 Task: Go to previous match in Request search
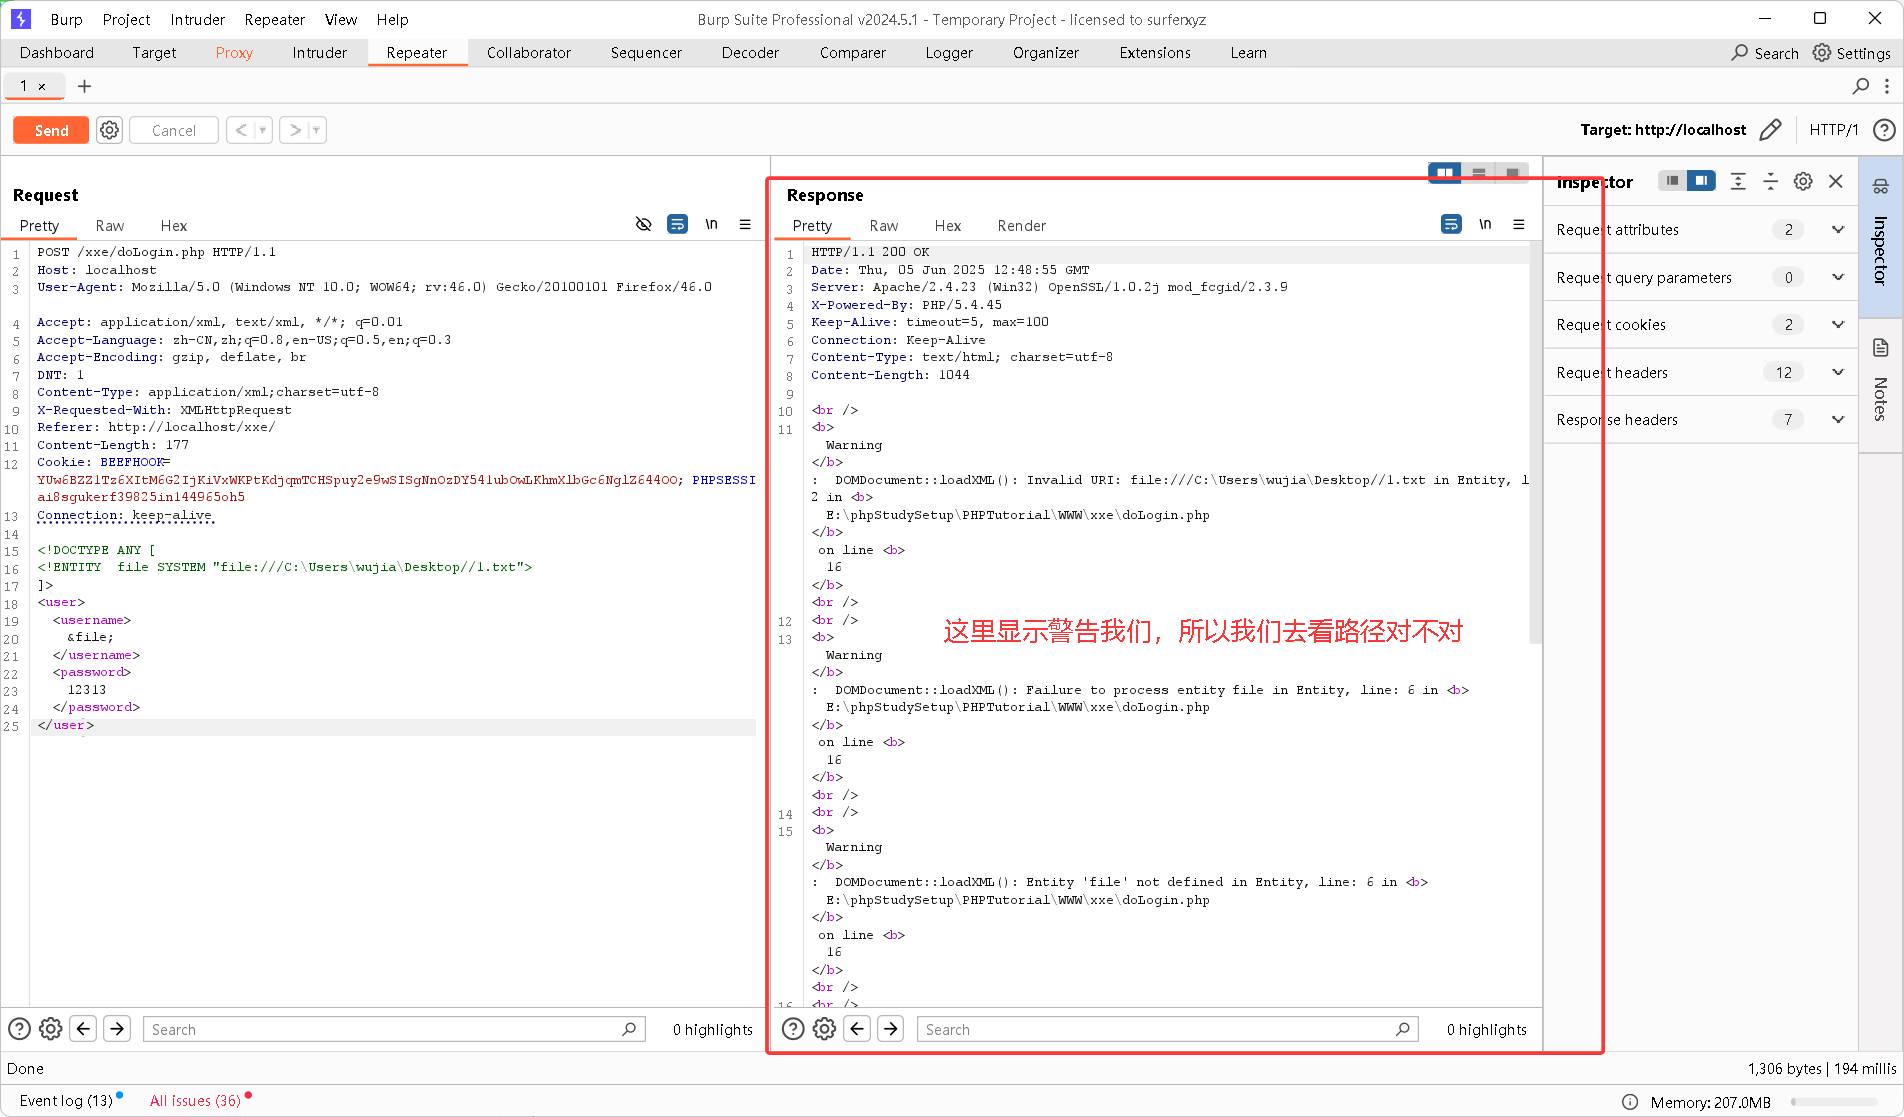(x=84, y=1028)
